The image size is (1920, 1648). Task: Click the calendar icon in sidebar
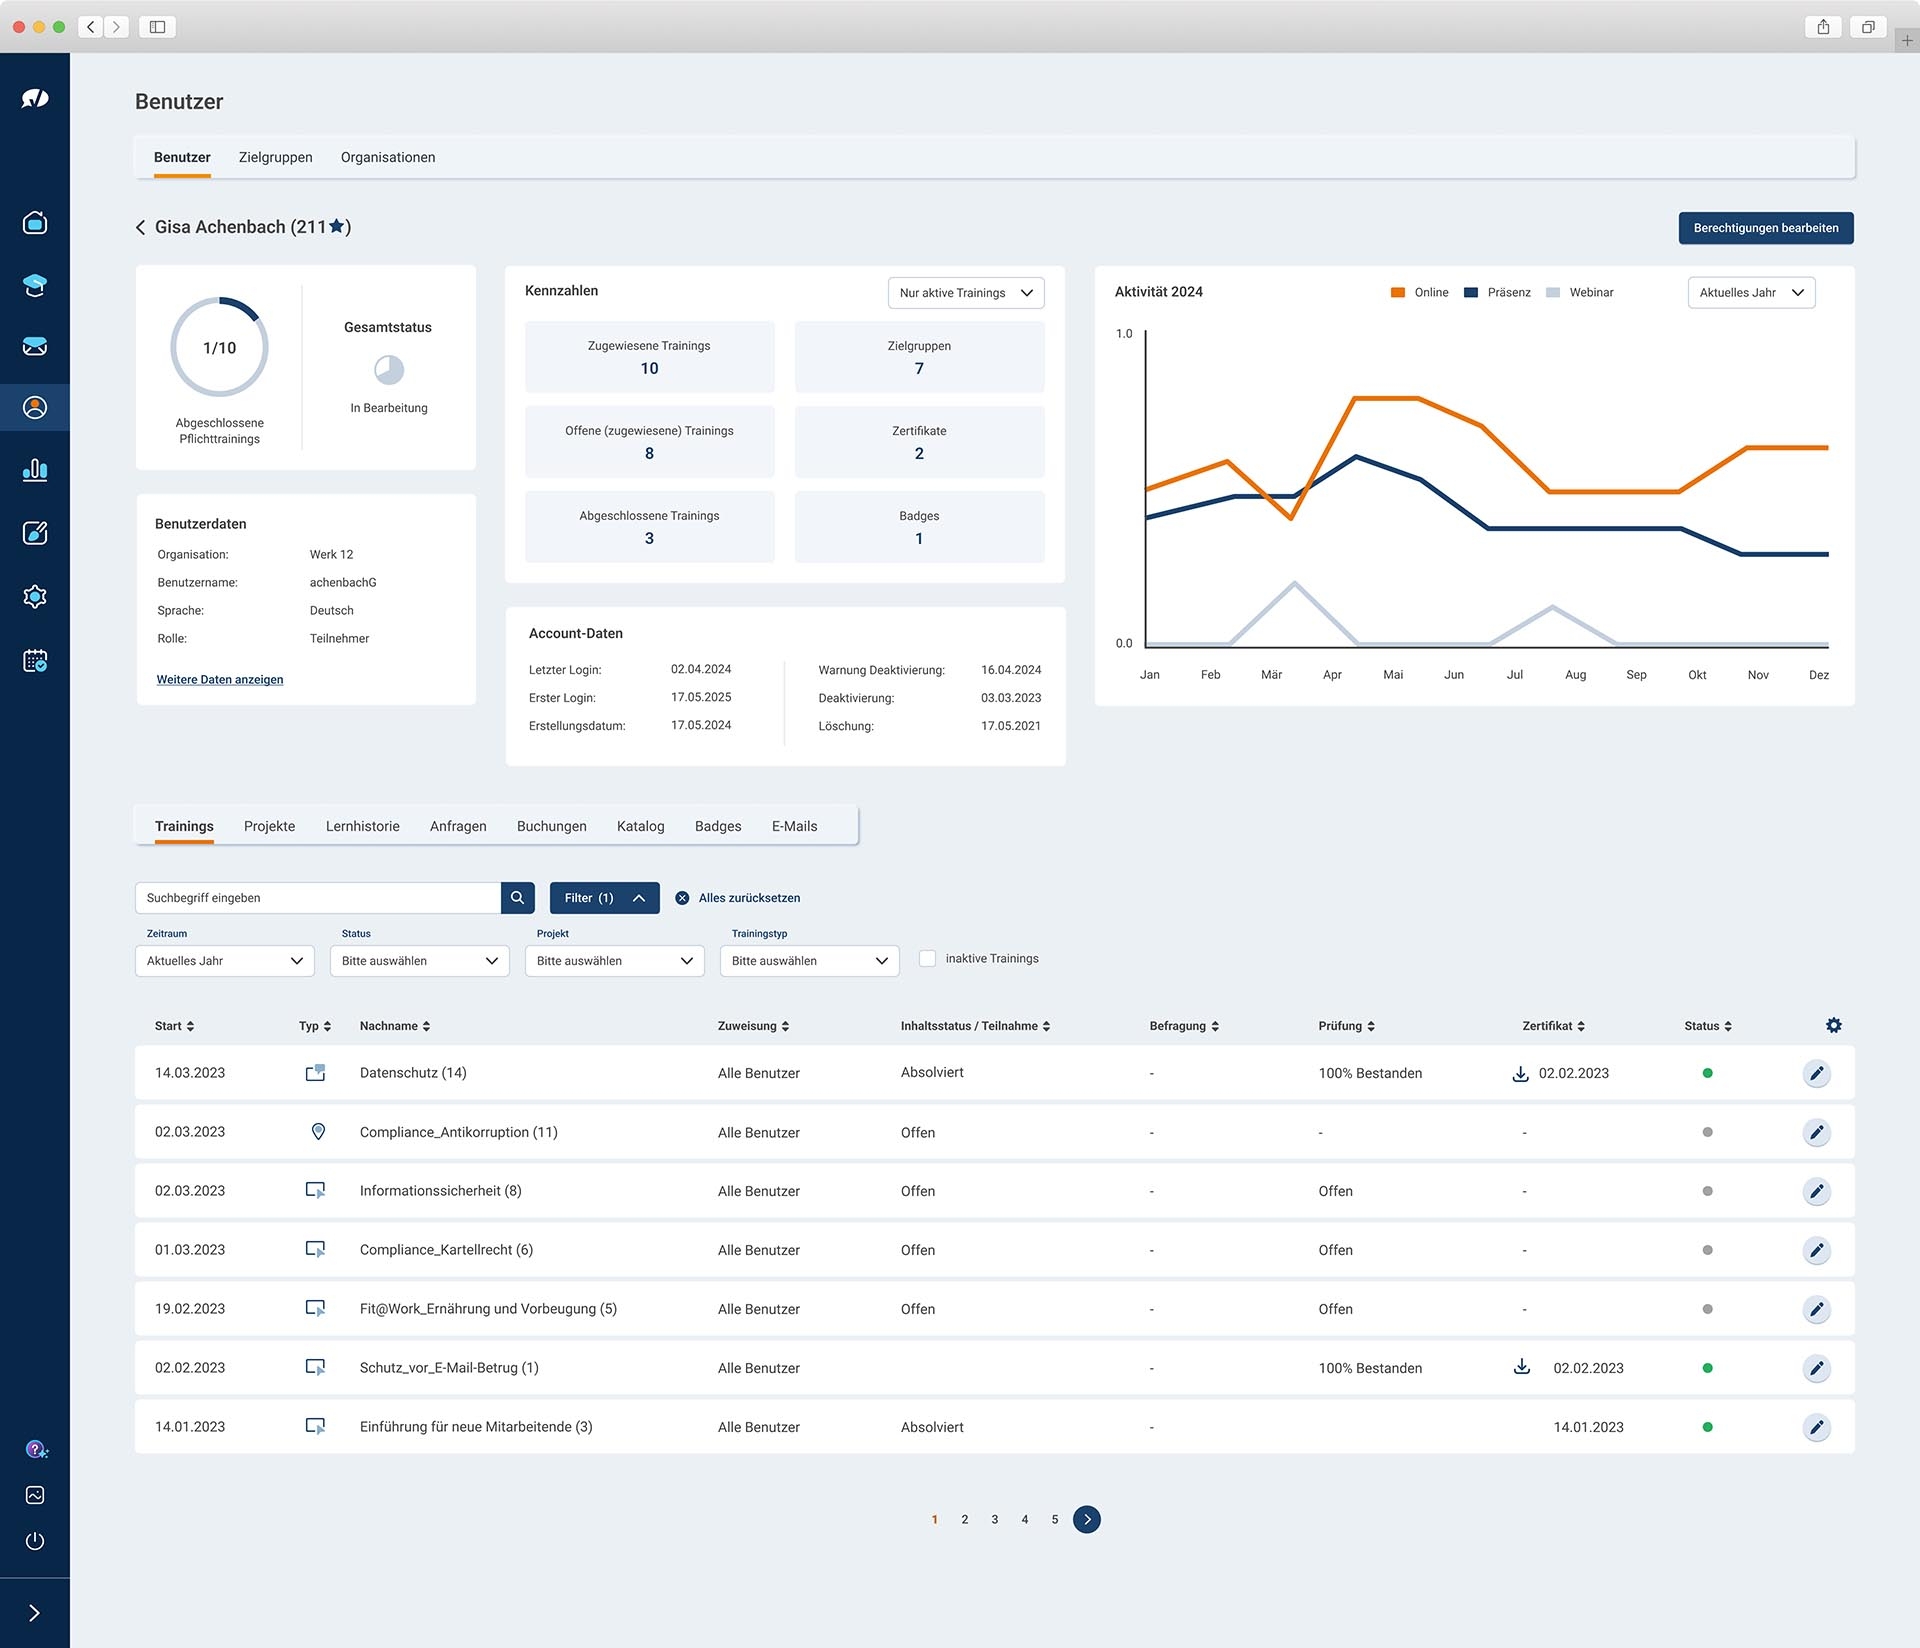pos(35,661)
